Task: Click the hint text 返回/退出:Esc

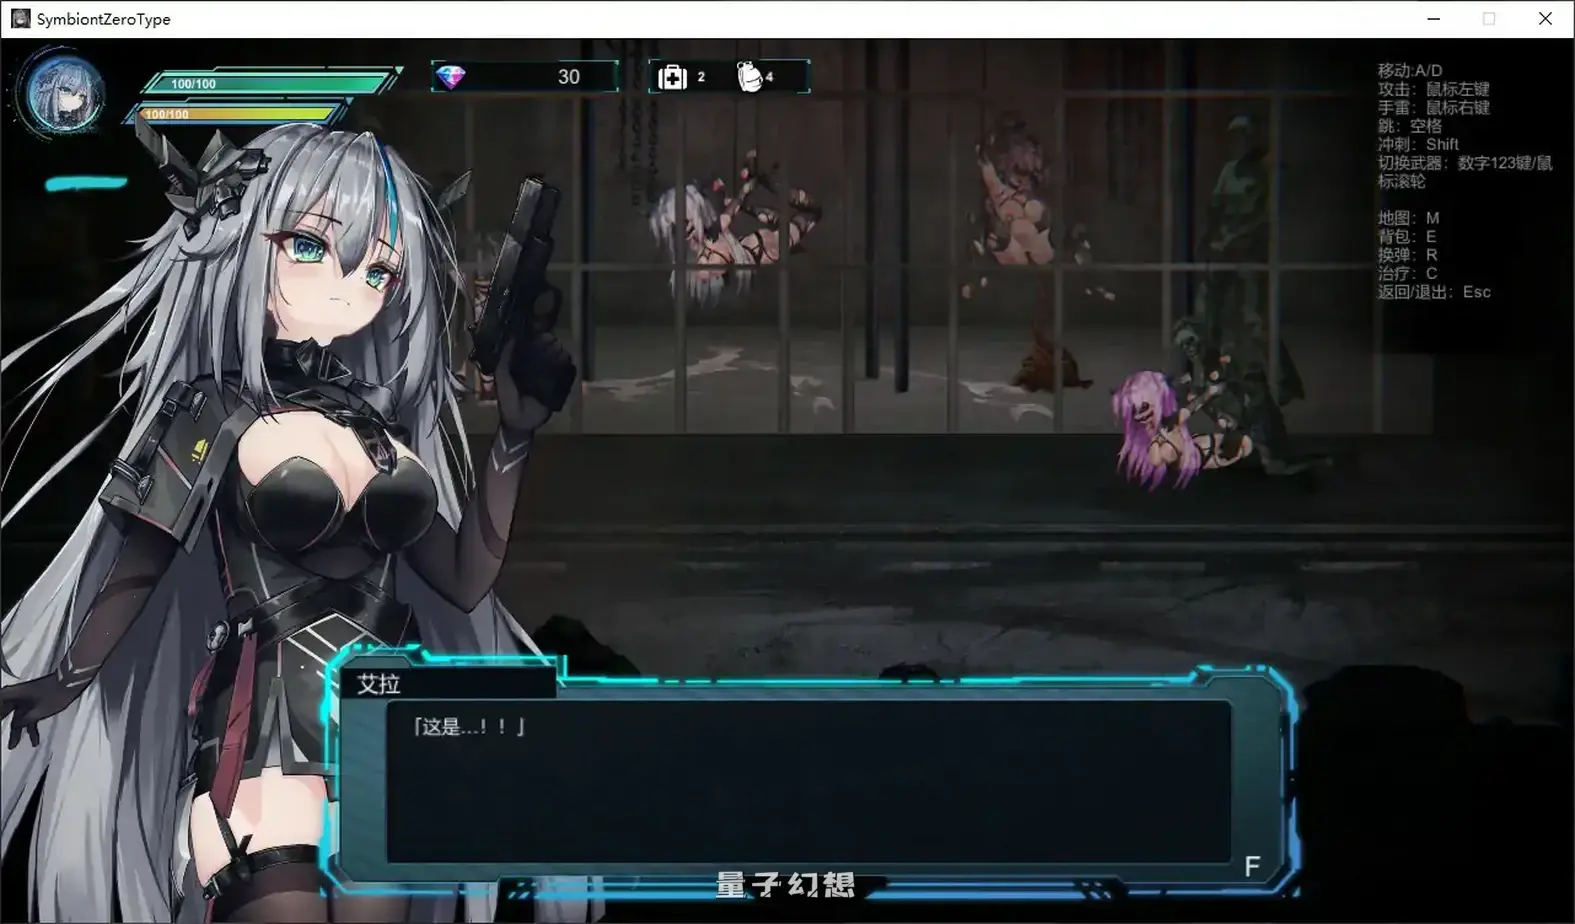Action: click(1434, 292)
